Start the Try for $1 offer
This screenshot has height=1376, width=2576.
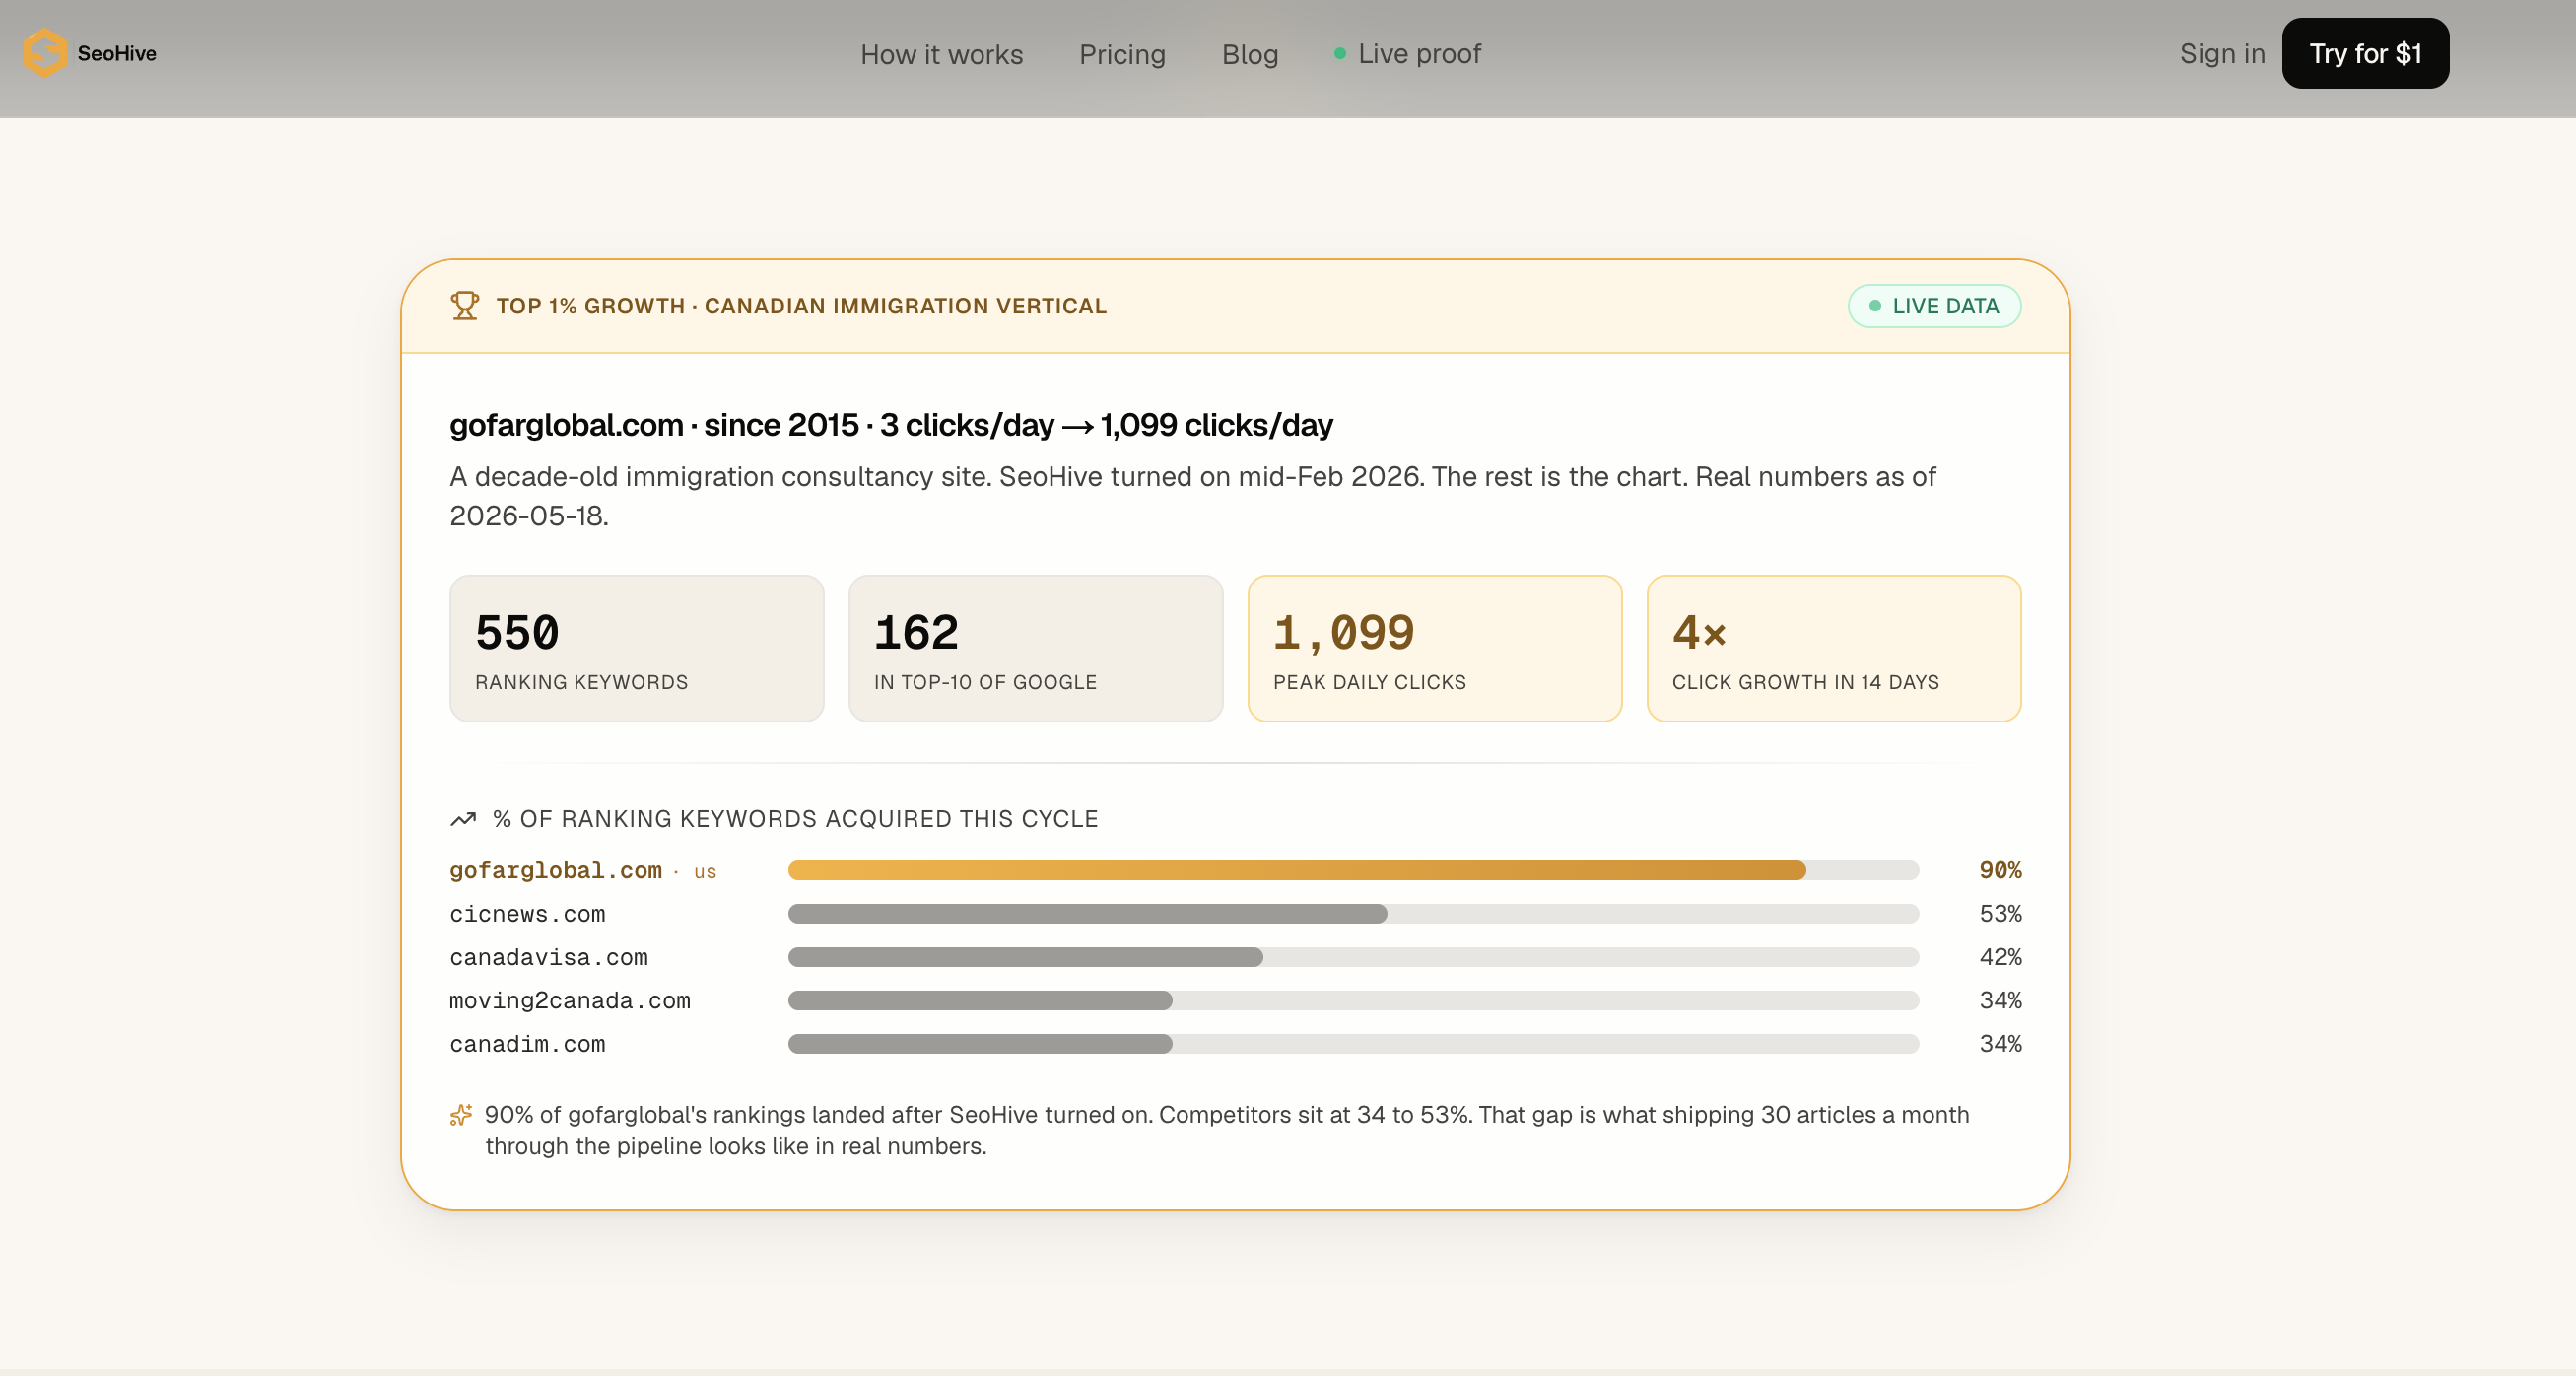coord(2364,54)
